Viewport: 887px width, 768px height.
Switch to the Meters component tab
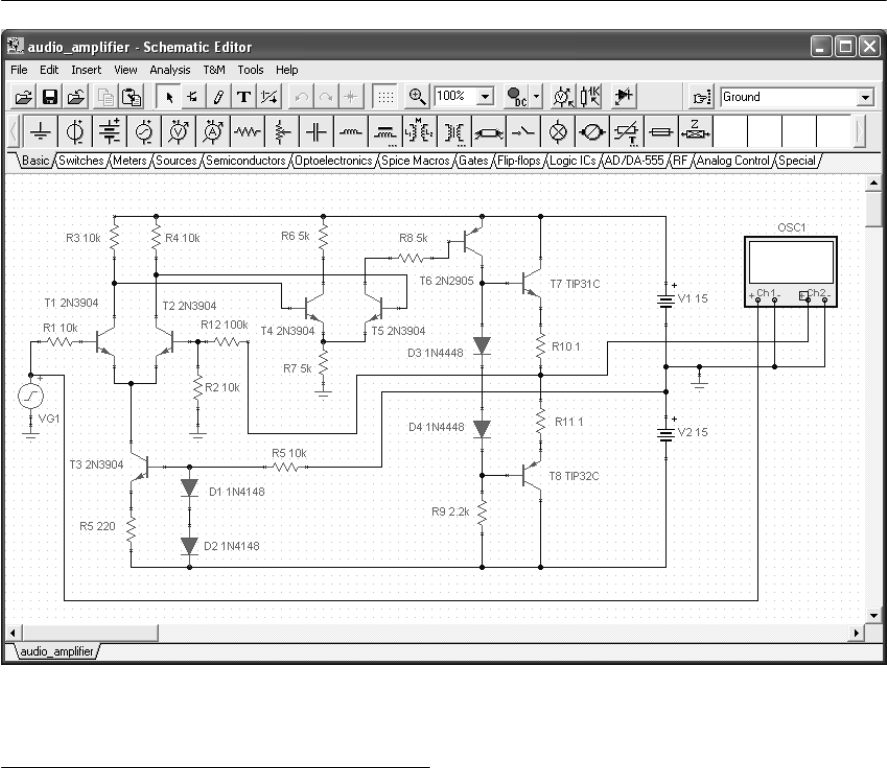coord(130,161)
